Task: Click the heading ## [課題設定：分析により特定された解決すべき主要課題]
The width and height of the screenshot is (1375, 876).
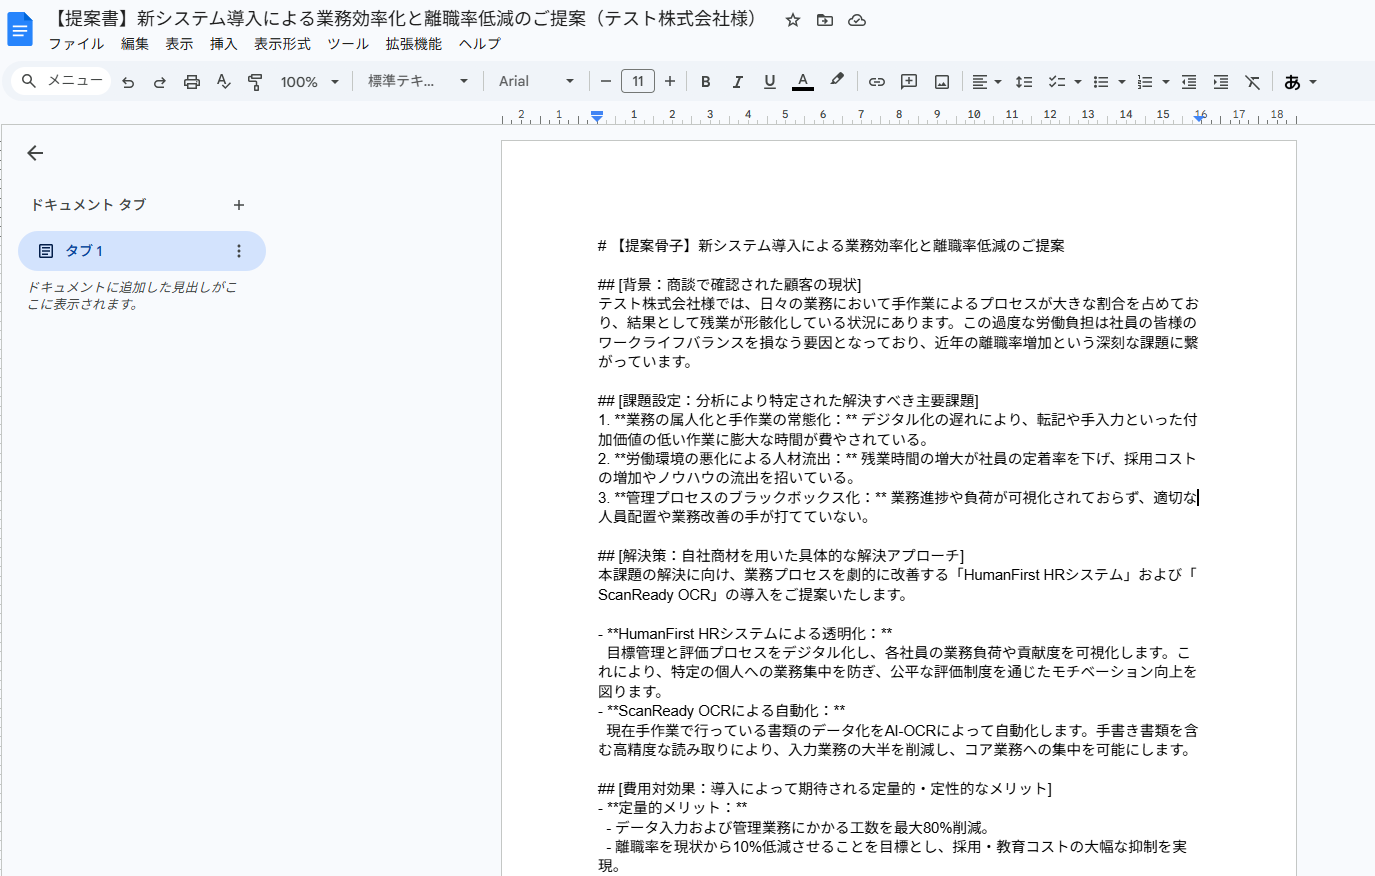Action: (x=788, y=401)
